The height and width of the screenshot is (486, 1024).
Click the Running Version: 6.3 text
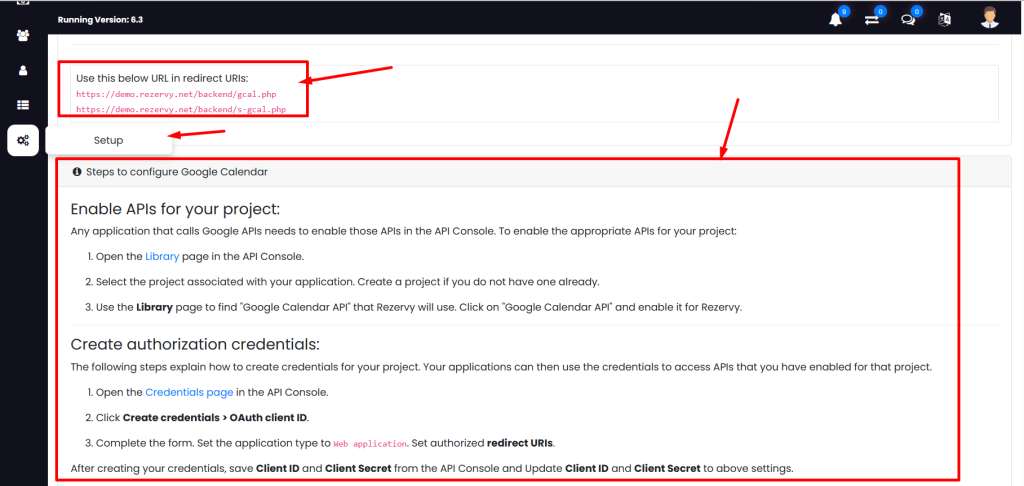(100, 20)
